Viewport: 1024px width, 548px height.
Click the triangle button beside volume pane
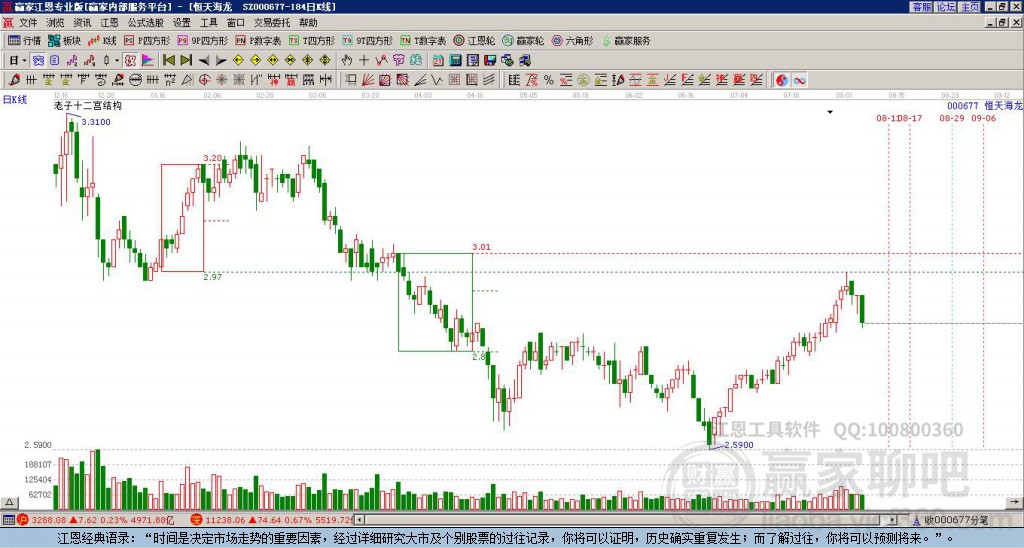tap(9, 502)
